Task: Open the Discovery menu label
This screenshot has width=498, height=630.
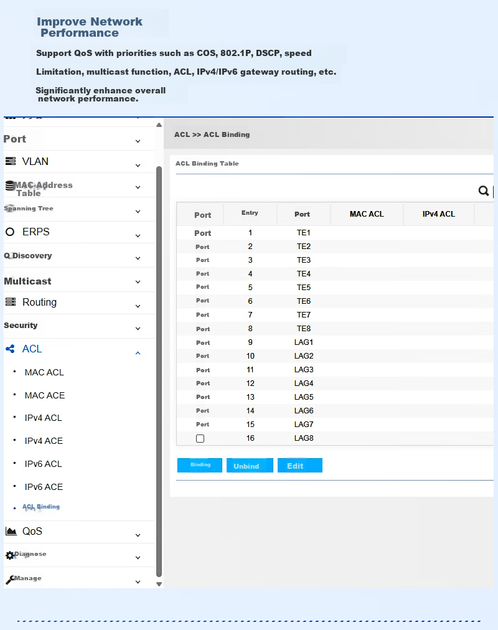Action: coord(28,256)
